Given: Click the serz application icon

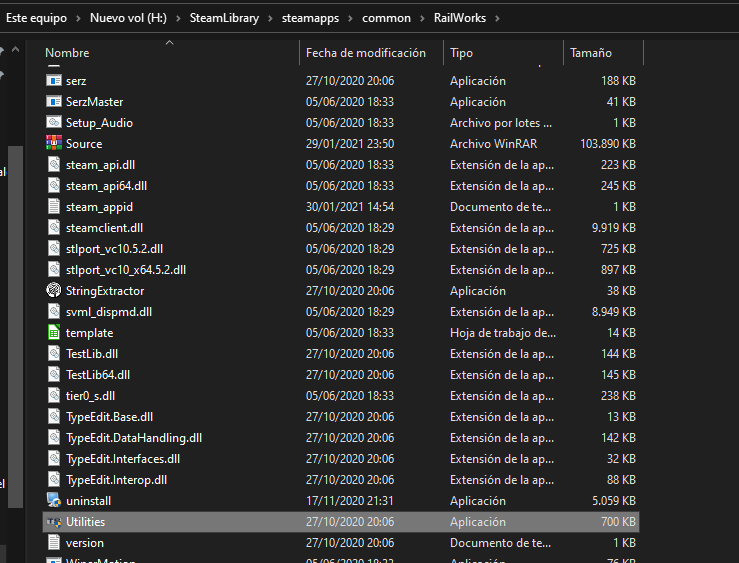Looking at the screenshot, I should 54,81.
